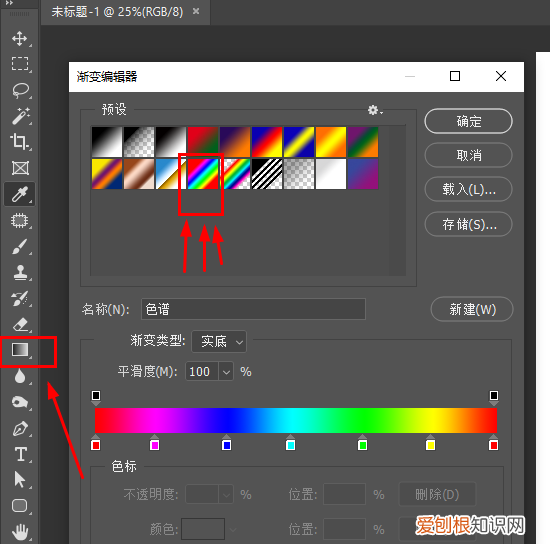Open the presets gear menu
The width and height of the screenshot is (550, 544).
pyautogui.click(x=375, y=110)
